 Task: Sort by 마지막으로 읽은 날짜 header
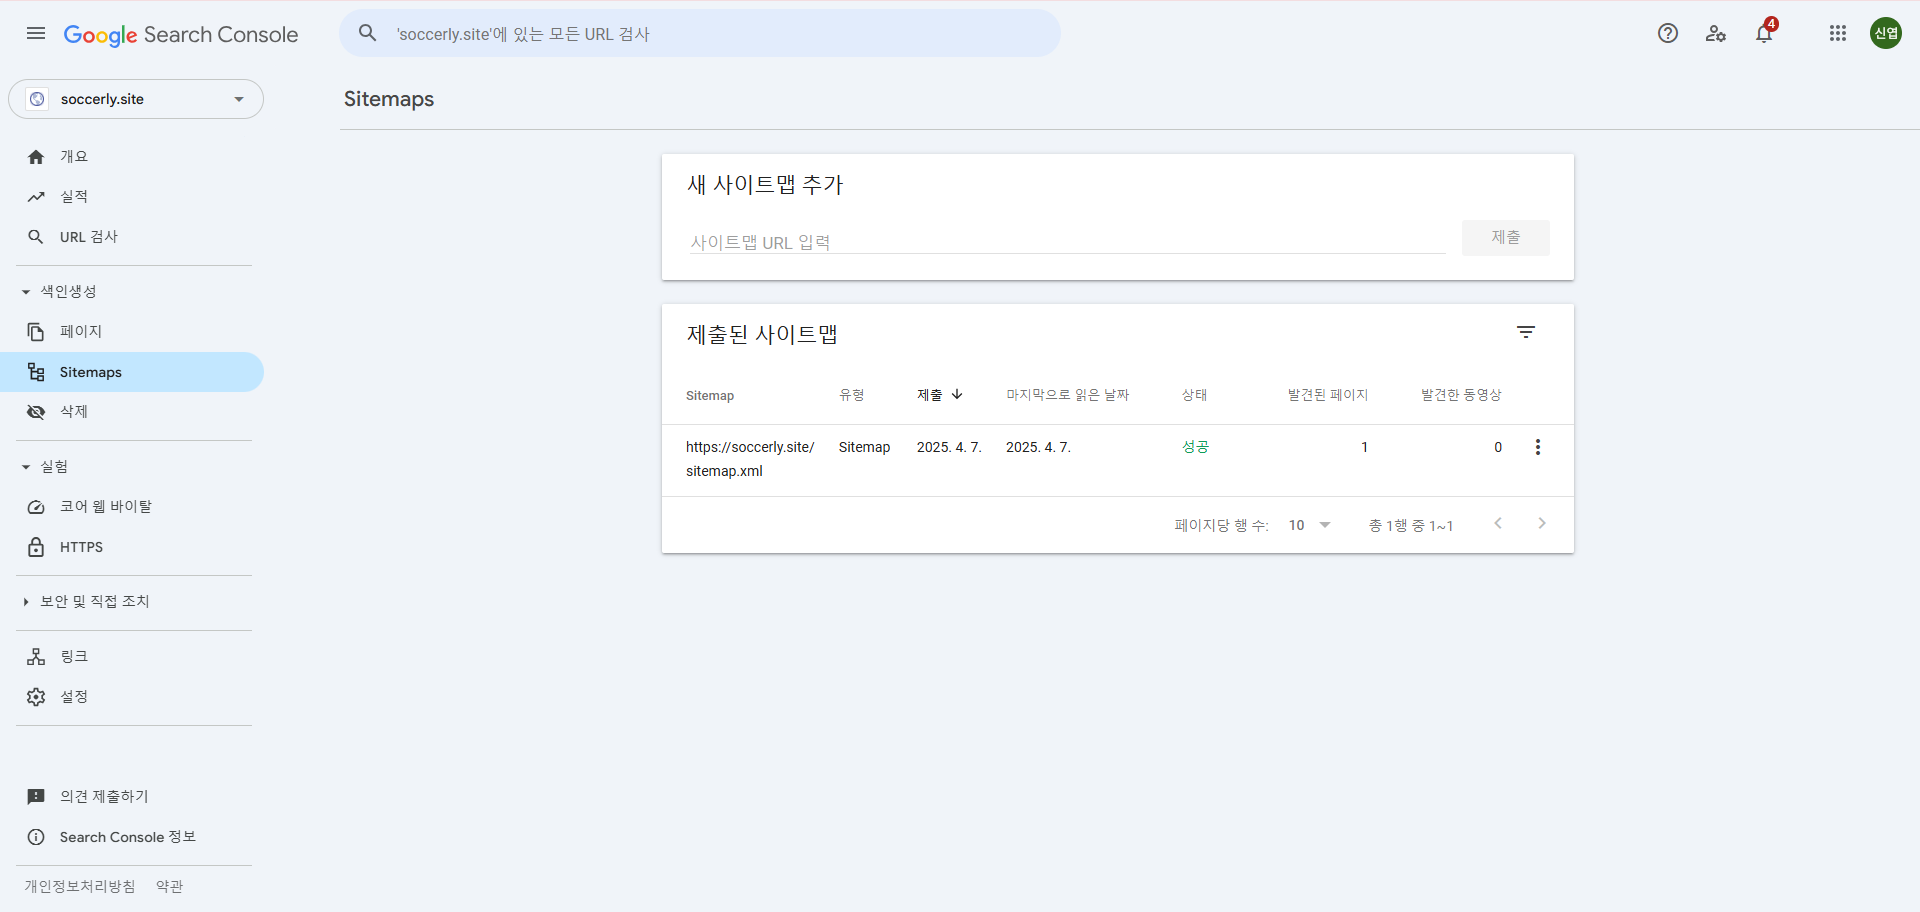coord(1068,395)
